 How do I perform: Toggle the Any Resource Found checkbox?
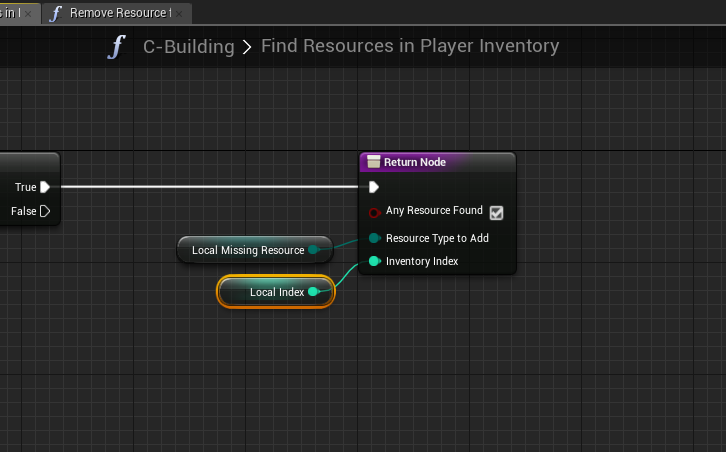tap(496, 212)
